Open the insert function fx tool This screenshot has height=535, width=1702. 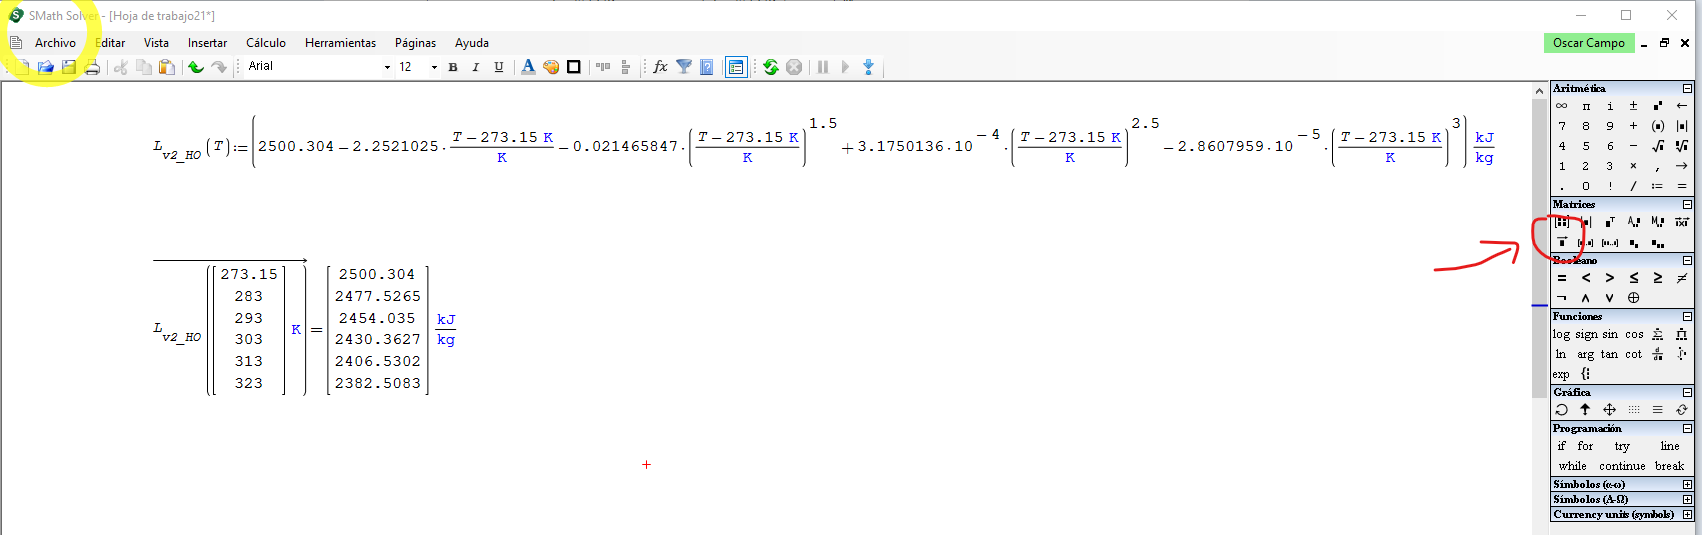point(660,67)
